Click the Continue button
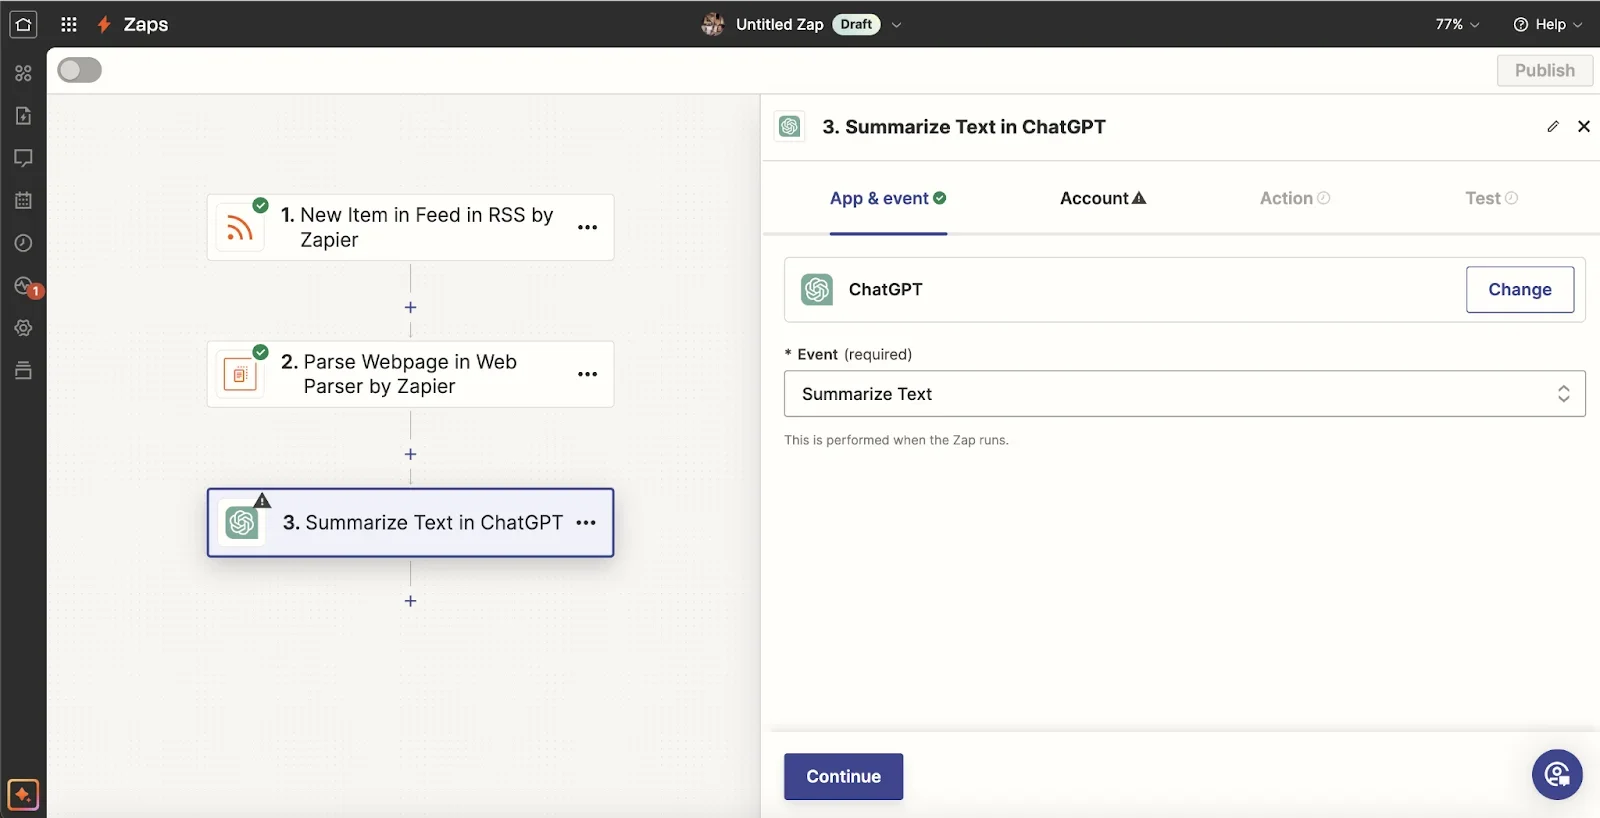The height and width of the screenshot is (818, 1600). click(843, 776)
